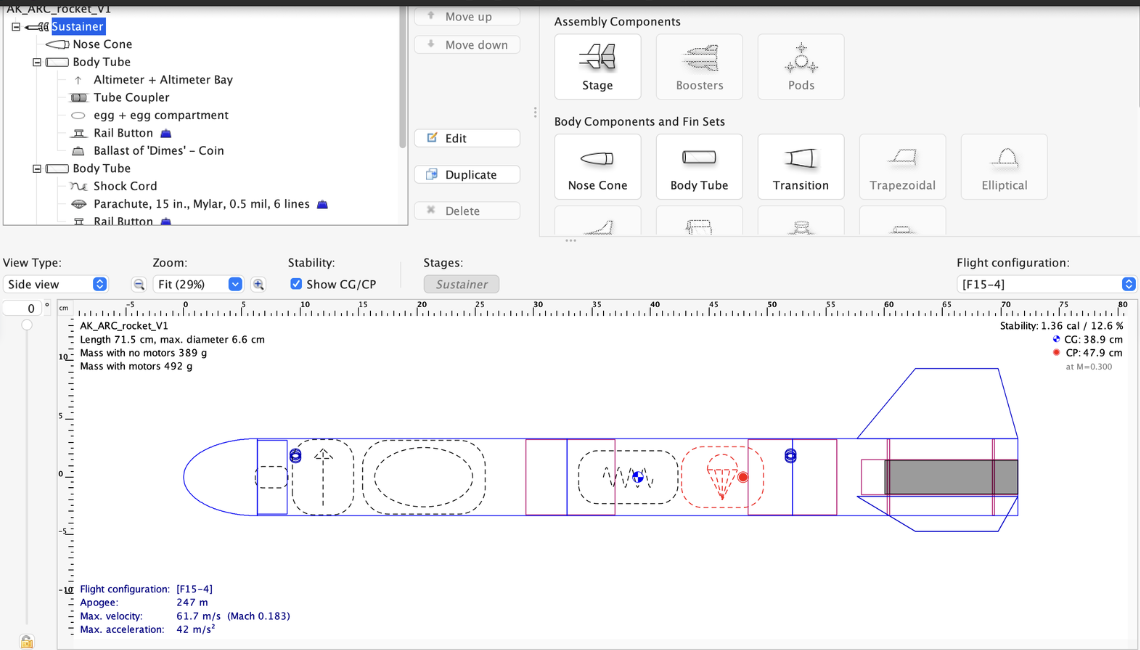
Task: Open the Zoom level dropdown
Action: [198, 284]
